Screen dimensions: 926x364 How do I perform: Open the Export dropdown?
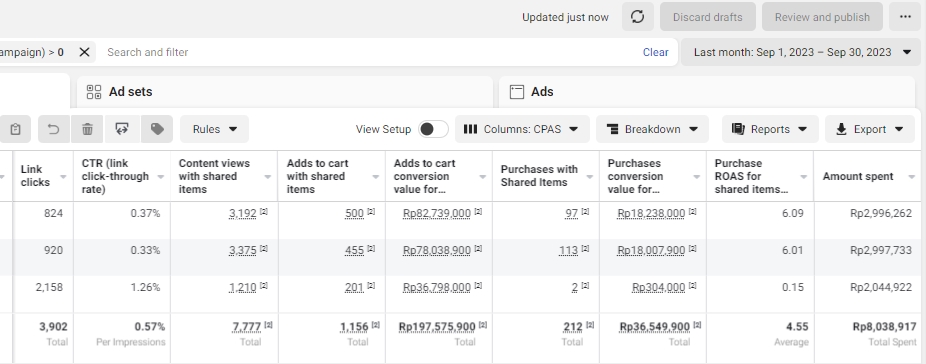870,129
